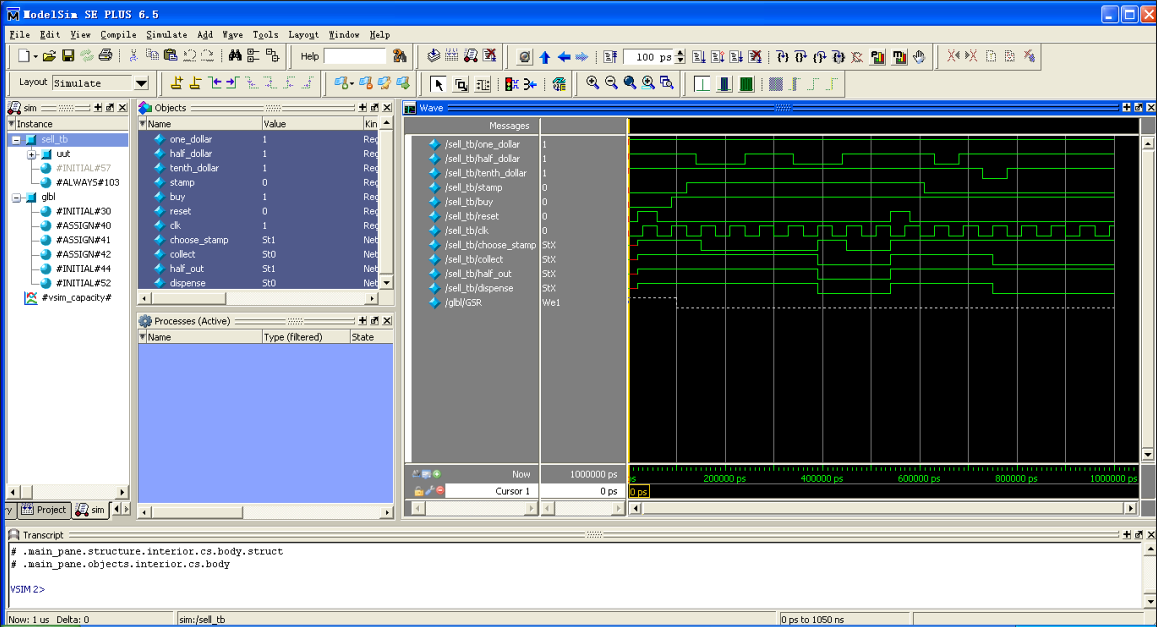Screen dimensions: 1157x627
Task: Choose the arrow Select Mode tool
Action: pos(438,84)
